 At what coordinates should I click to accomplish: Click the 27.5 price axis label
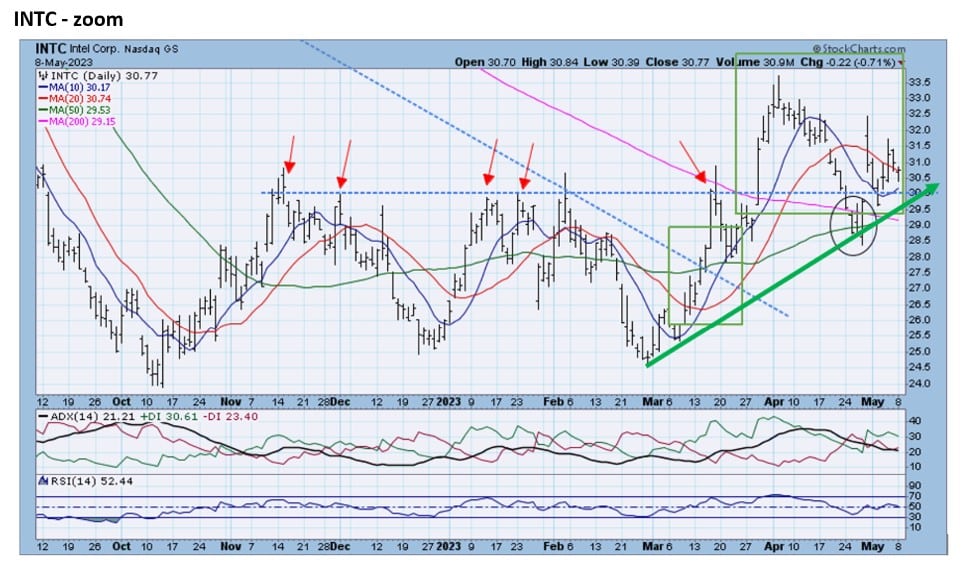point(921,272)
